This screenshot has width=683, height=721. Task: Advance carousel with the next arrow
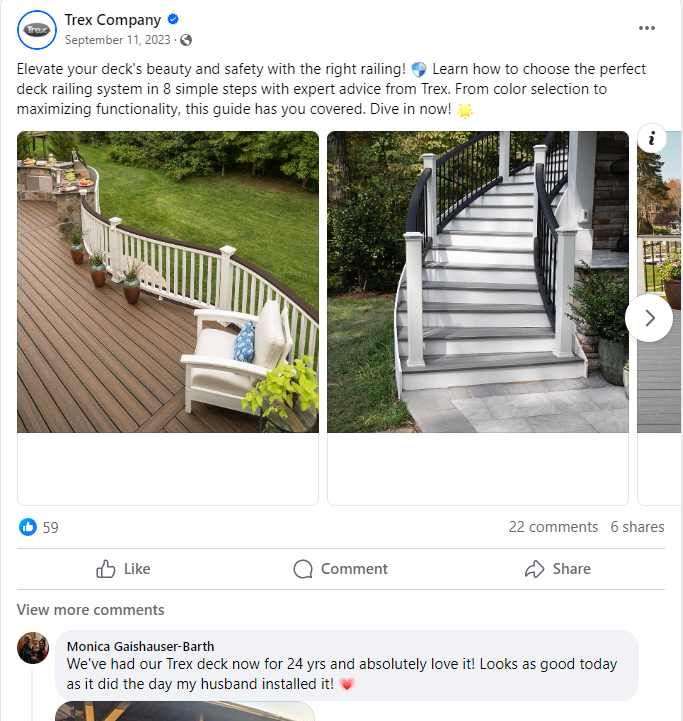[649, 318]
